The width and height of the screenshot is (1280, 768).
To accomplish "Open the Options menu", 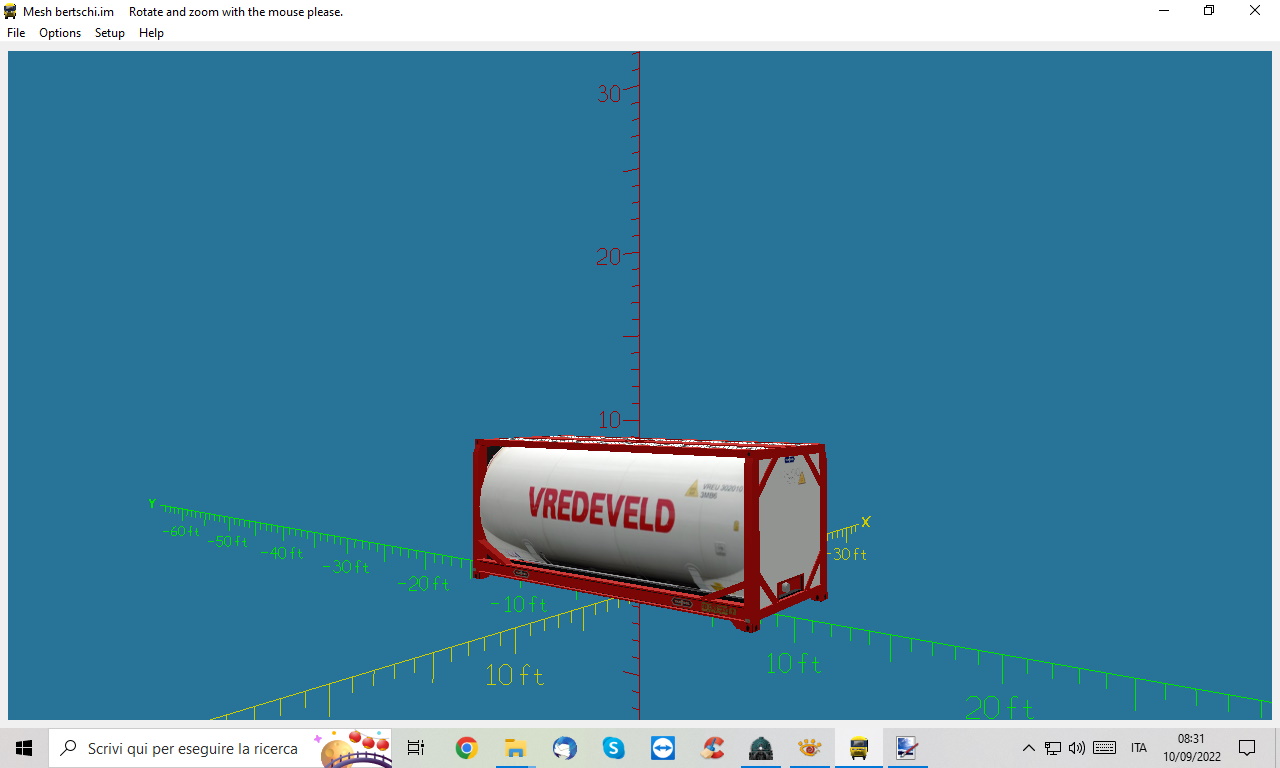I will pyautogui.click(x=60, y=33).
